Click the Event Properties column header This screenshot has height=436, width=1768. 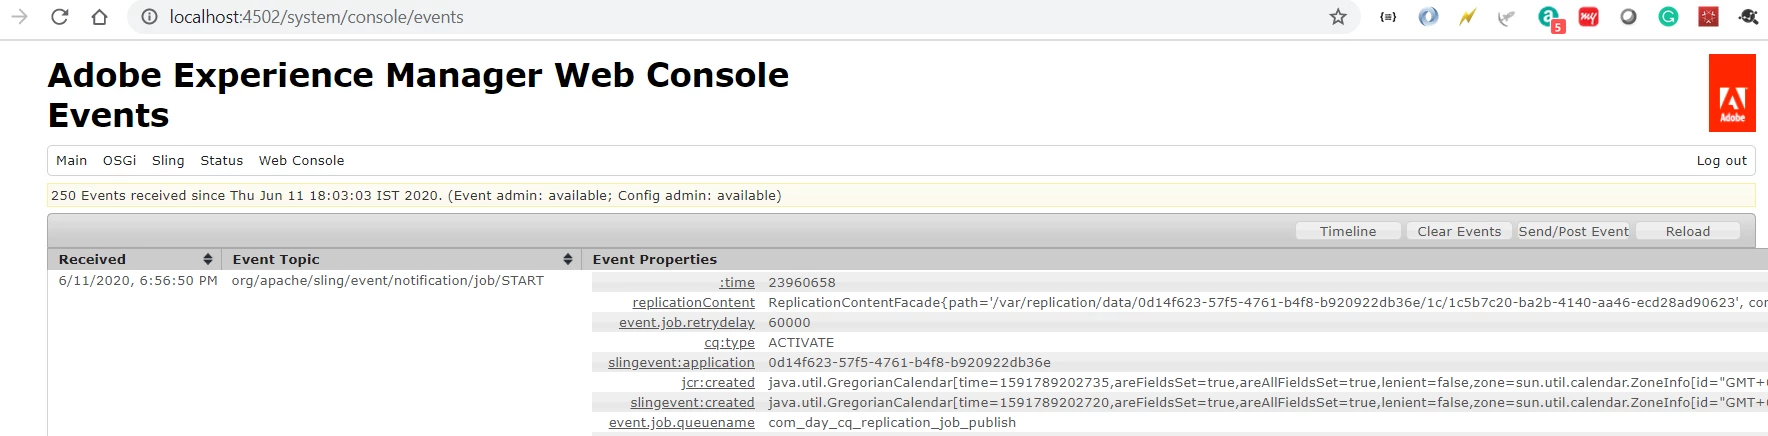[x=654, y=259]
